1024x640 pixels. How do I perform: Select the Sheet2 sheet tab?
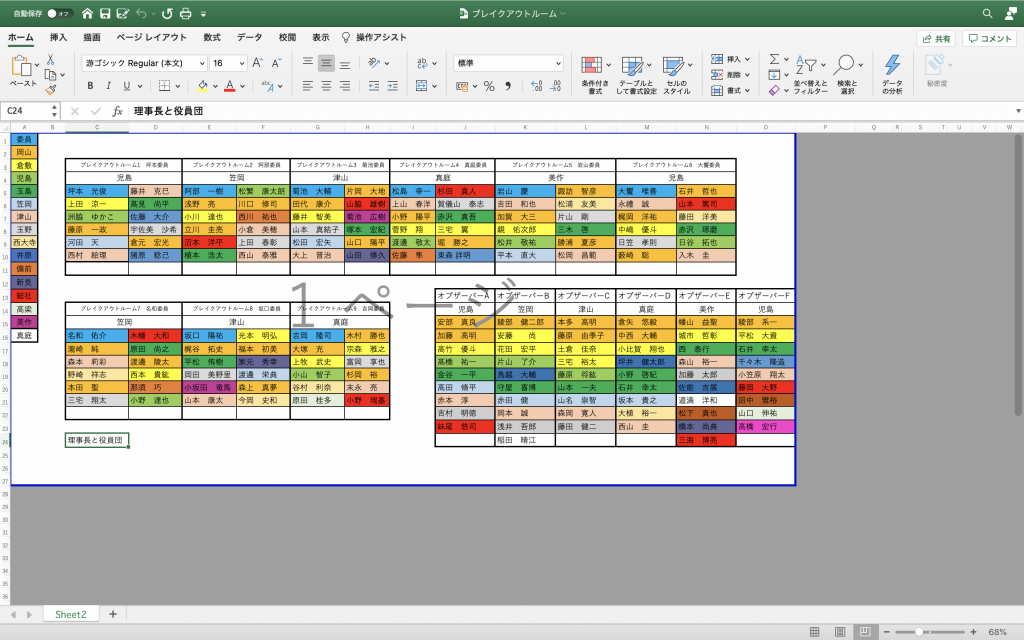click(71, 614)
